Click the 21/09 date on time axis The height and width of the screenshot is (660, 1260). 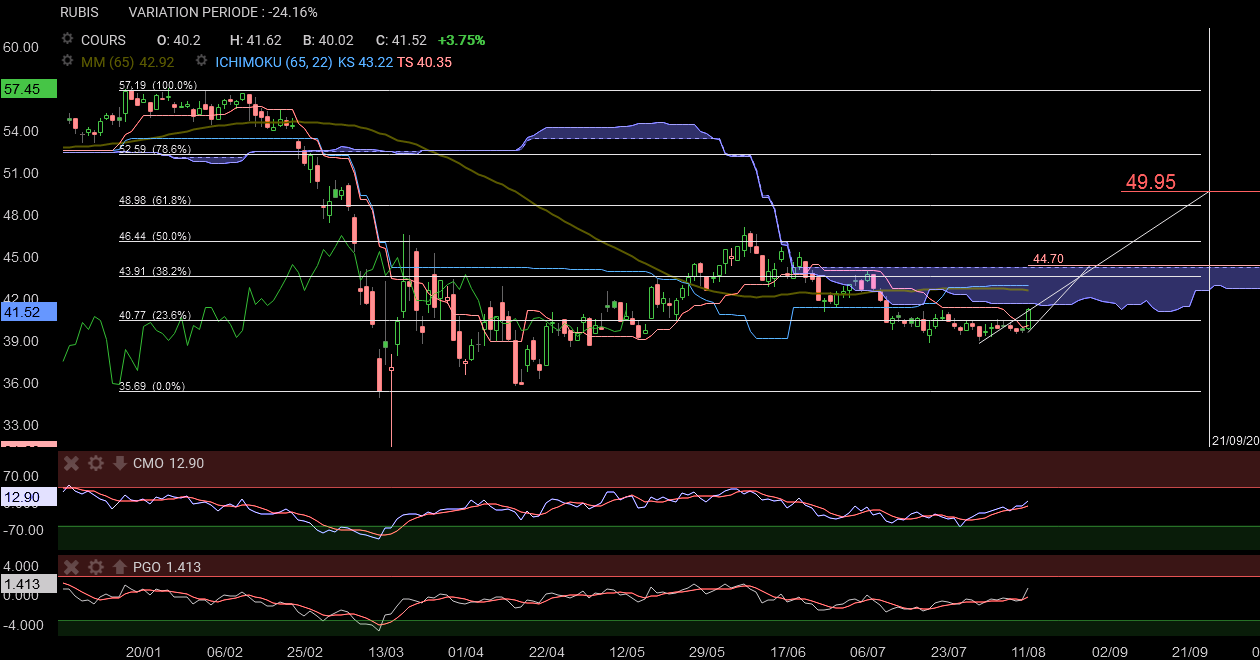[x=1190, y=651]
